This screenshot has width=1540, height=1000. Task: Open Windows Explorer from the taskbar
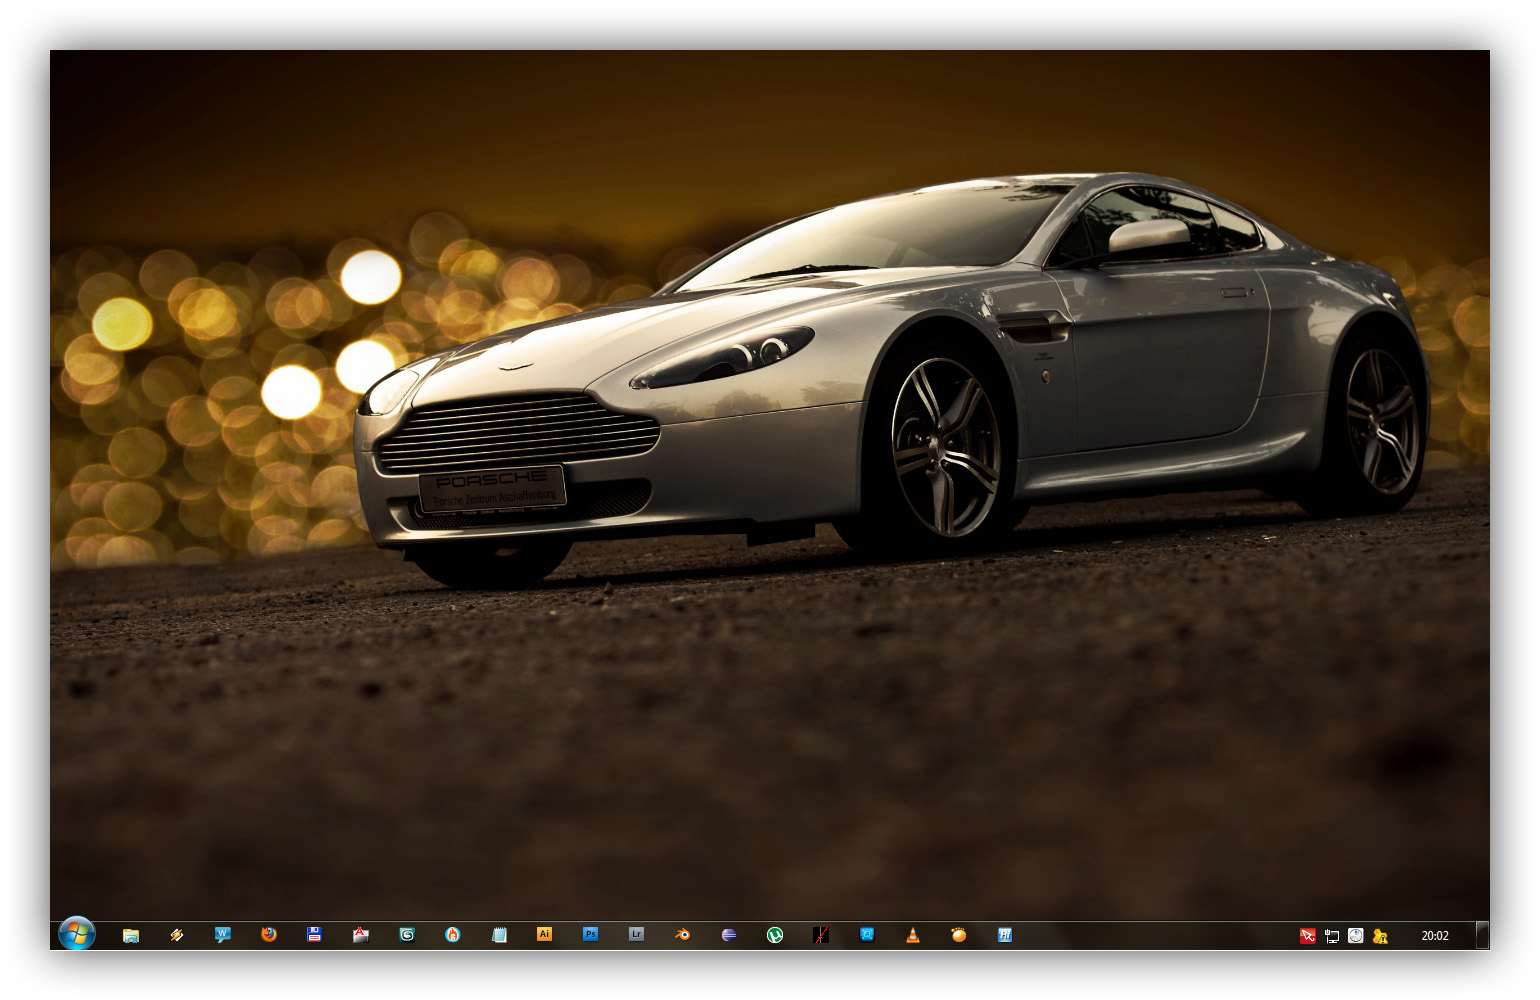(131, 935)
